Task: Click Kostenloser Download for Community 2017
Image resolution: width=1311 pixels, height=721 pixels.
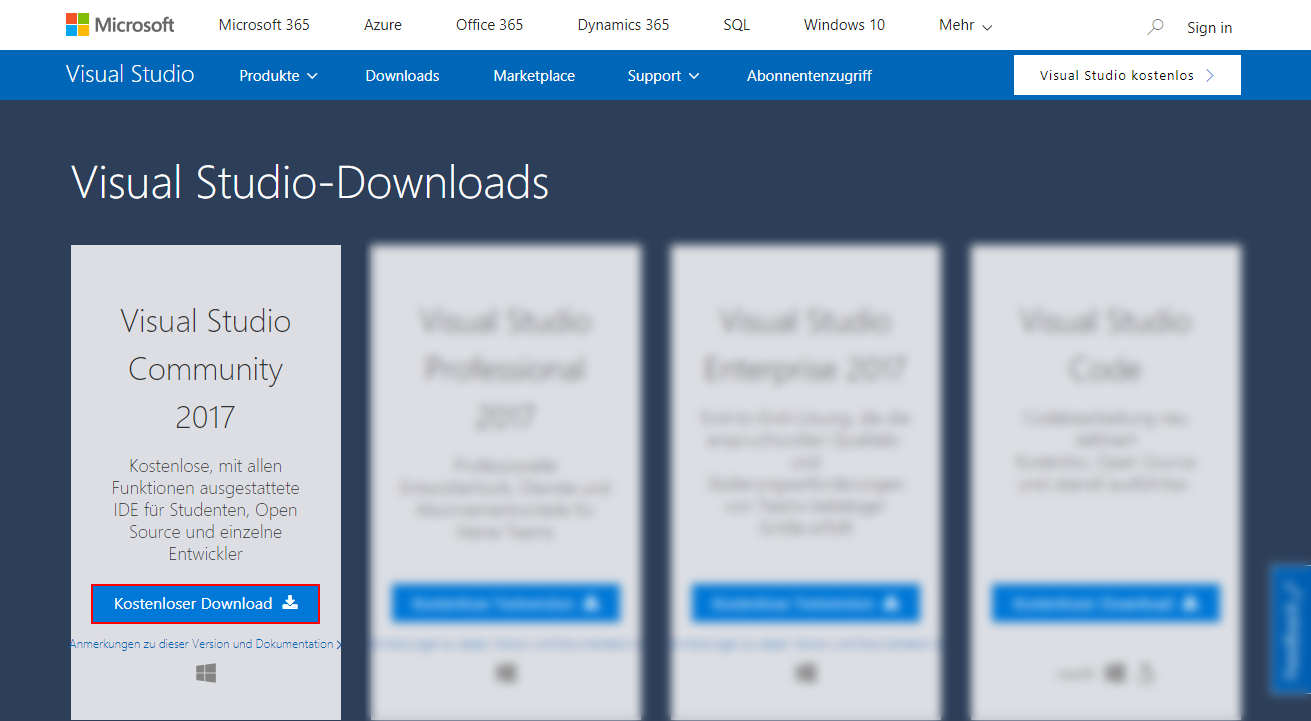Action: 206,603
